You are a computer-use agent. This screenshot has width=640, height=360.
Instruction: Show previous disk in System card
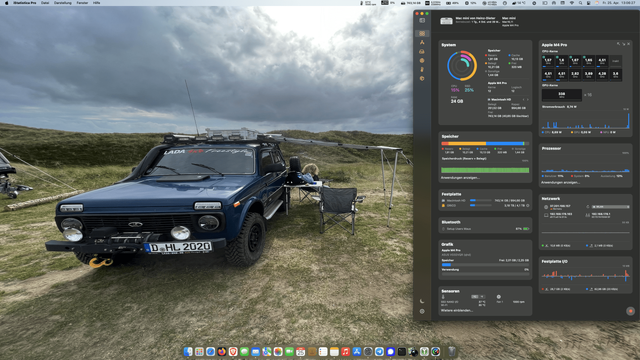tap(524, 100)
